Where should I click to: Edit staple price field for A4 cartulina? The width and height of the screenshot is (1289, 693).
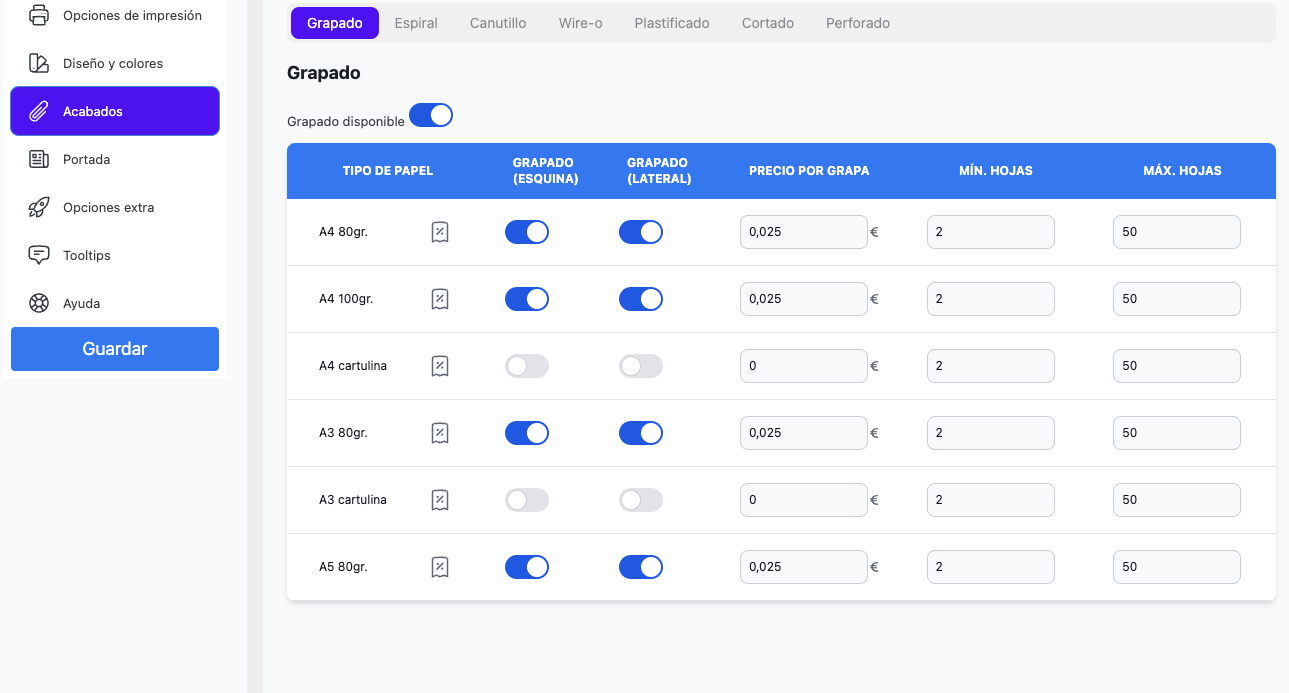(804, 366)
